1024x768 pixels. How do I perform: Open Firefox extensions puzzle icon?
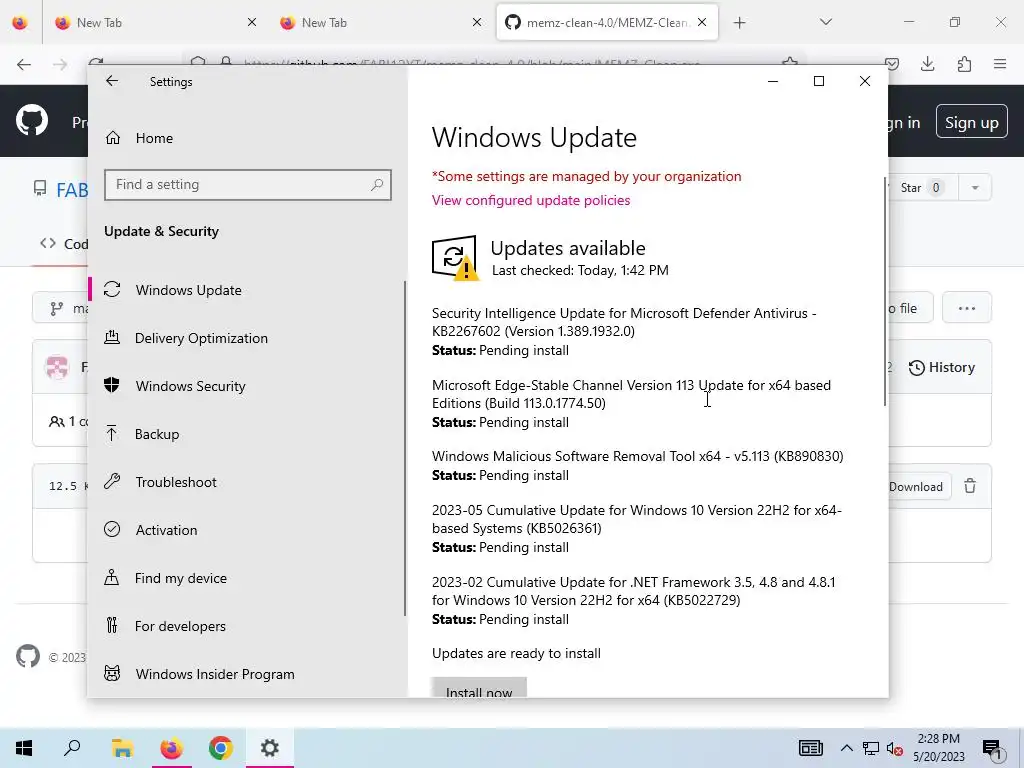(964, 64)
